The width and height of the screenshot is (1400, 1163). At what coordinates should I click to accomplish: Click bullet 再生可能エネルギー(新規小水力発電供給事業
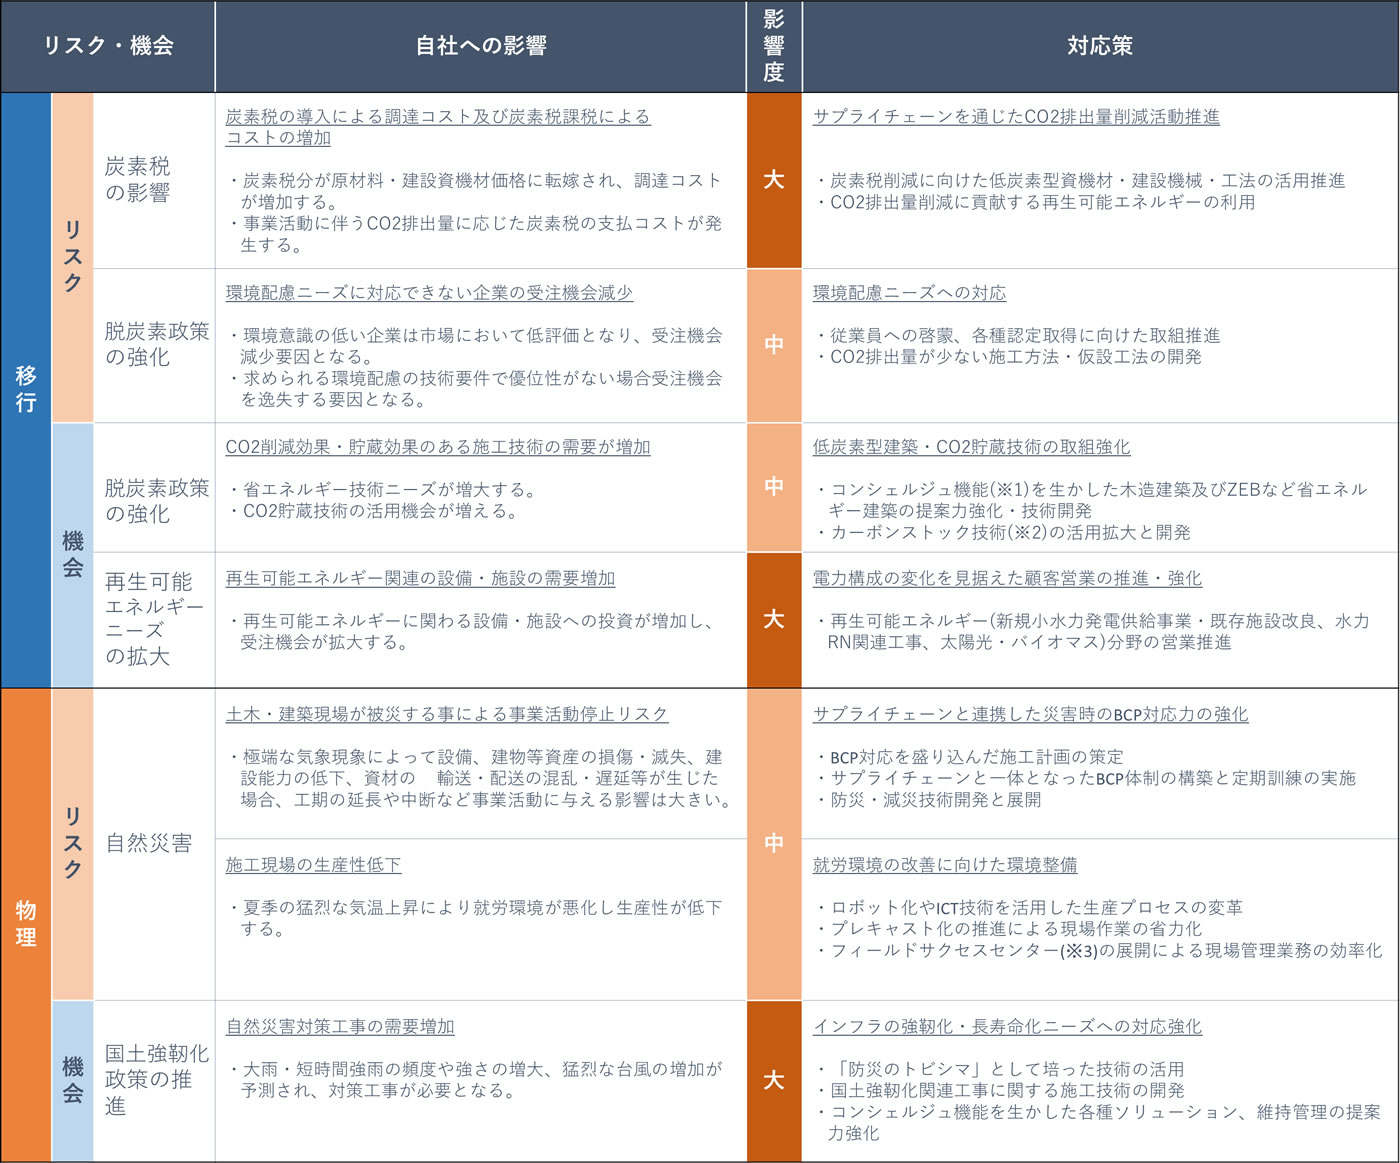tap(1091, 632)
